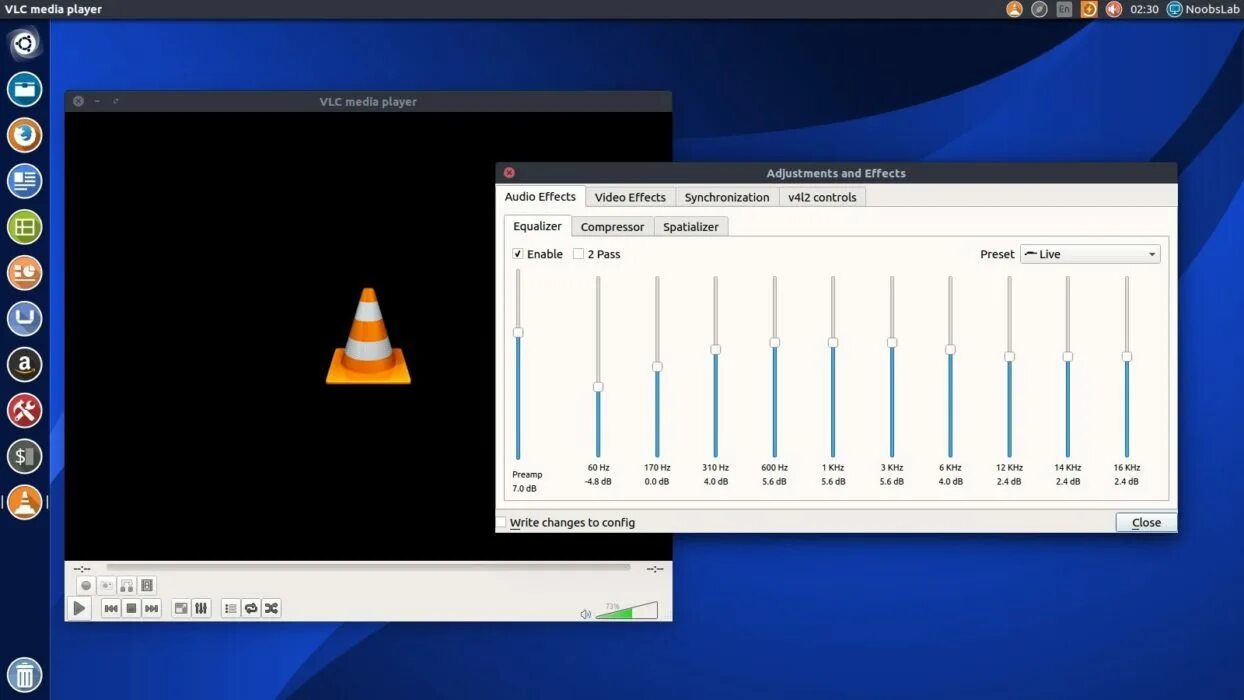This screenshot has width=1244, height=700.
Task: Click the 6 KHz band slider handle
Action: tap(950, 349)
